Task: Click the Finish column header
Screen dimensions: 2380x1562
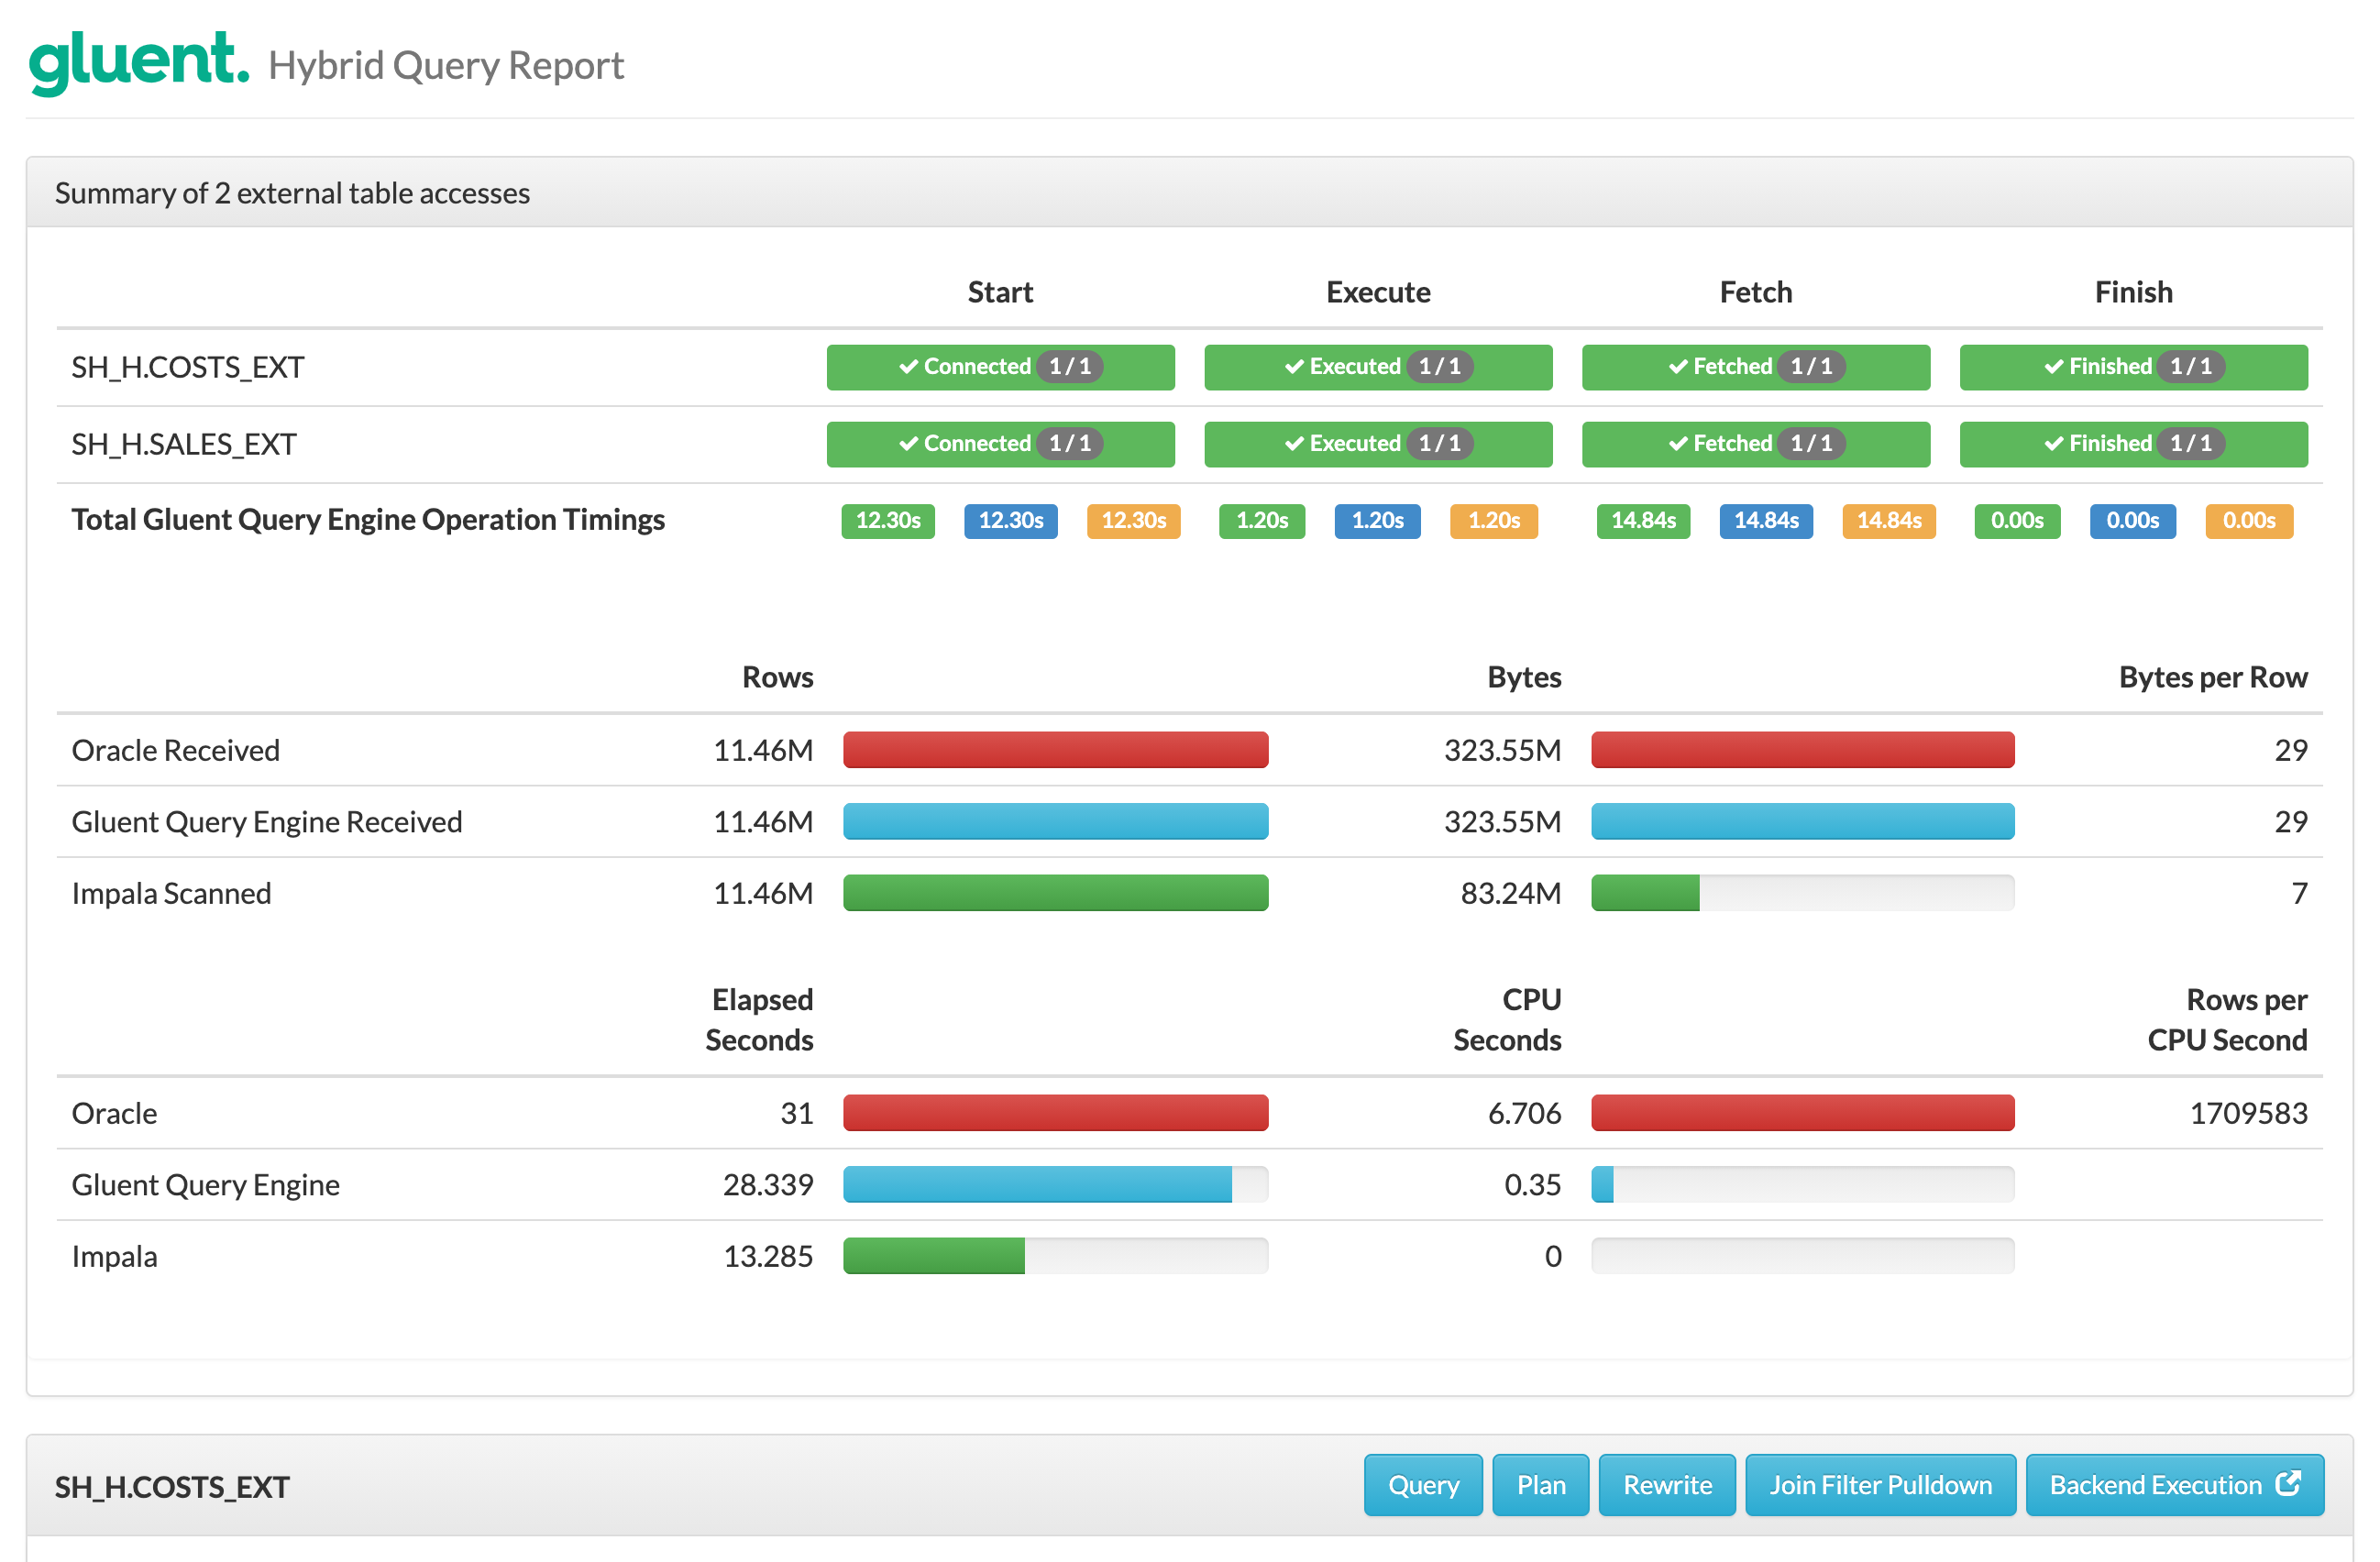Action: pos(2133,292)
